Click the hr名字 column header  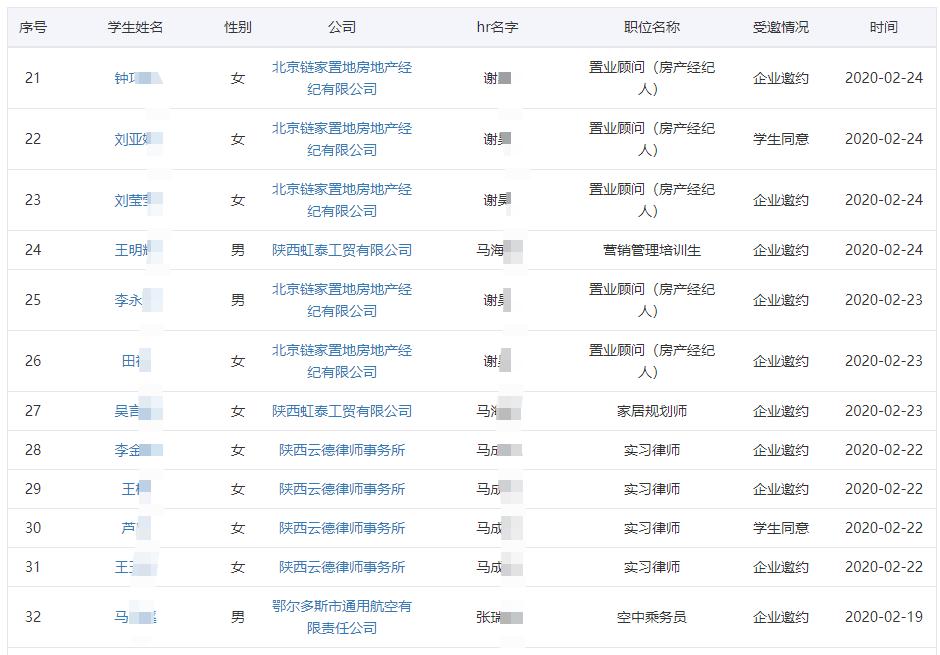(497, 28)
